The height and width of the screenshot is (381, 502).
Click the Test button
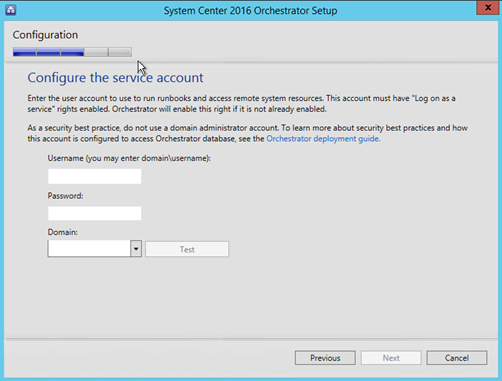point(187,249)
